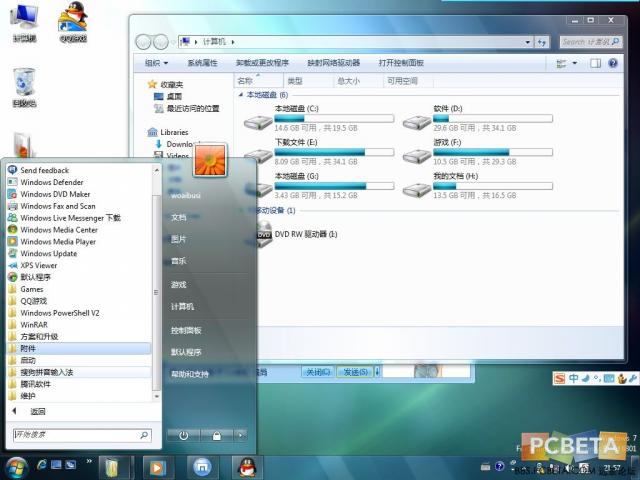
Task: Click 返回 to go back in Start menu
Action: (37, 411)
